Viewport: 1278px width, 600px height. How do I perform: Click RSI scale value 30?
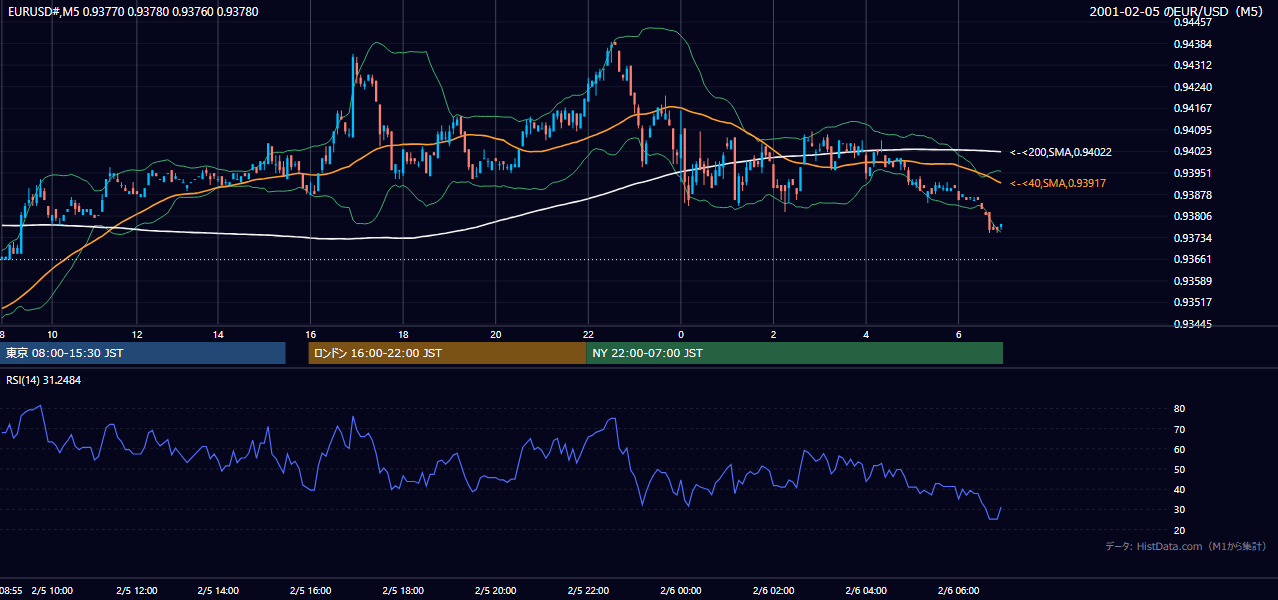click(x=1180, y=510)
